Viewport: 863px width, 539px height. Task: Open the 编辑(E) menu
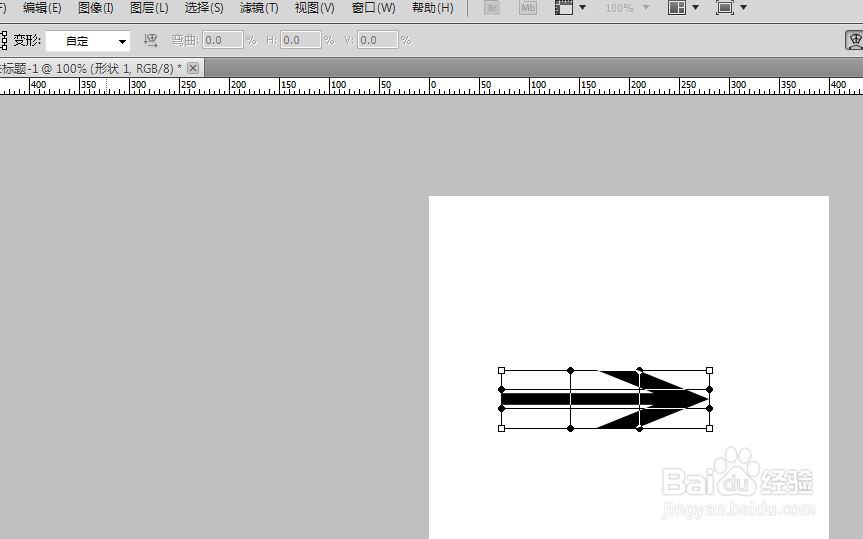click(42, 8)
